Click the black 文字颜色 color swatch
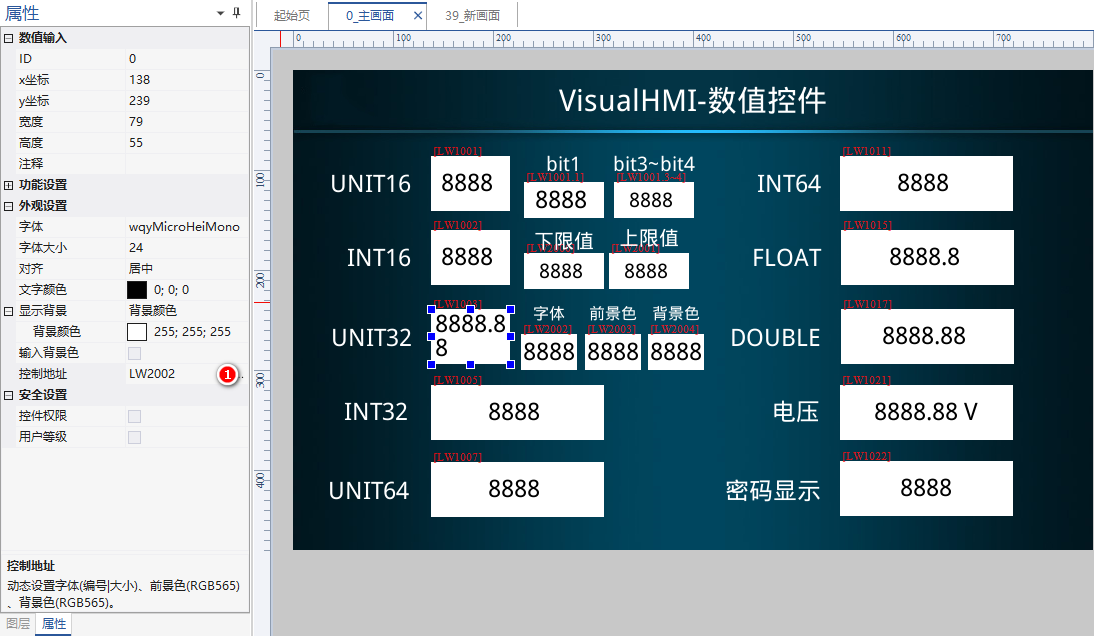Viewport: 1094px width, 636px height. point(137,290)
